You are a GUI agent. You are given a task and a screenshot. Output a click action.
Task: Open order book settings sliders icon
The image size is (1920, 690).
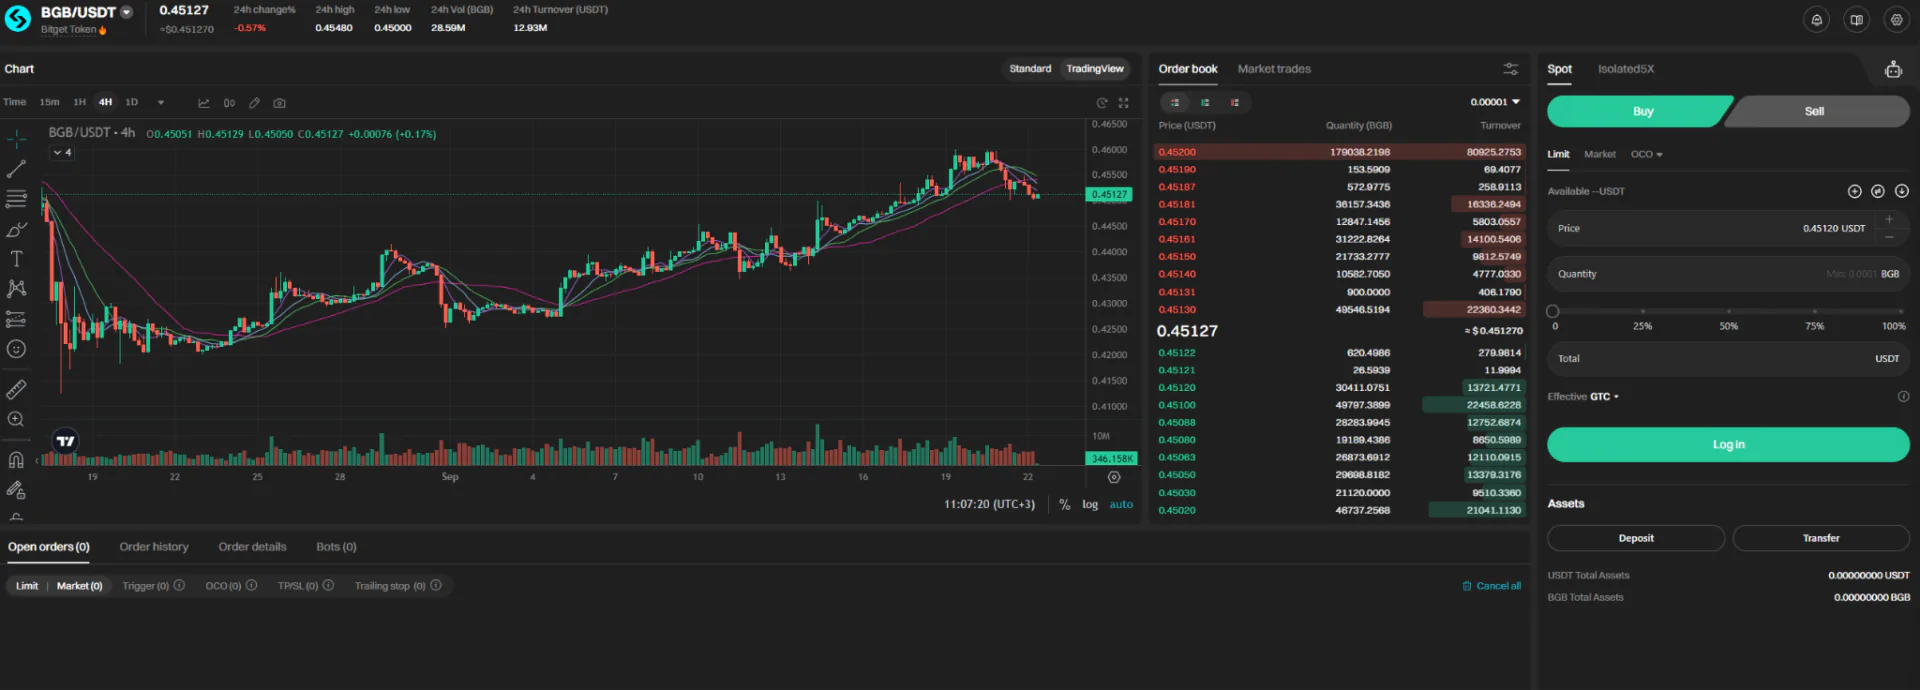tap(1510, 69)
